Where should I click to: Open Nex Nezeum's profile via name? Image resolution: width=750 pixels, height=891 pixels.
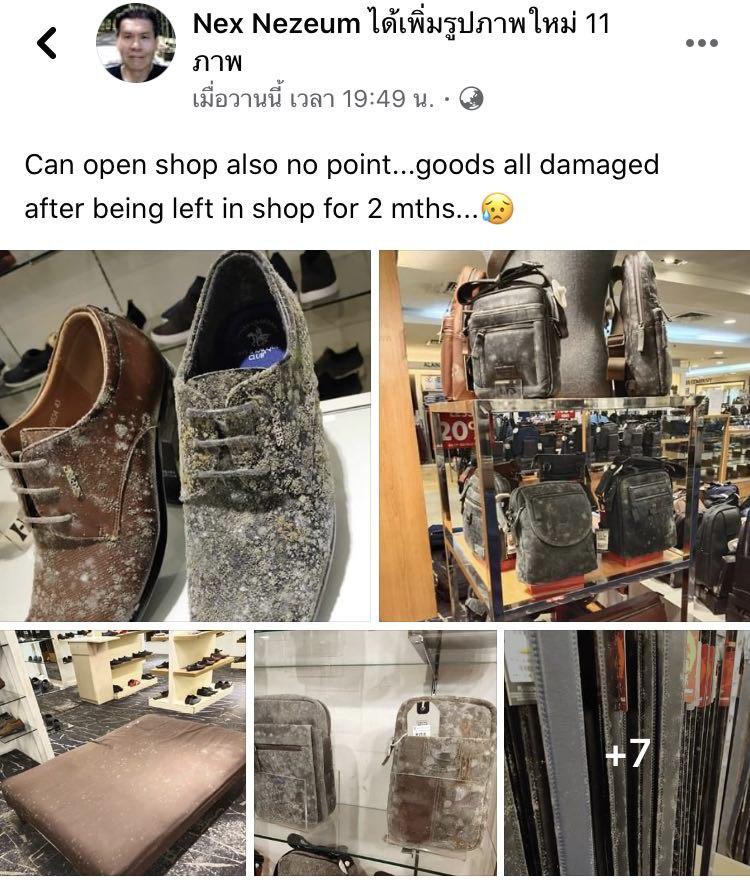click(x=277, y=24)
